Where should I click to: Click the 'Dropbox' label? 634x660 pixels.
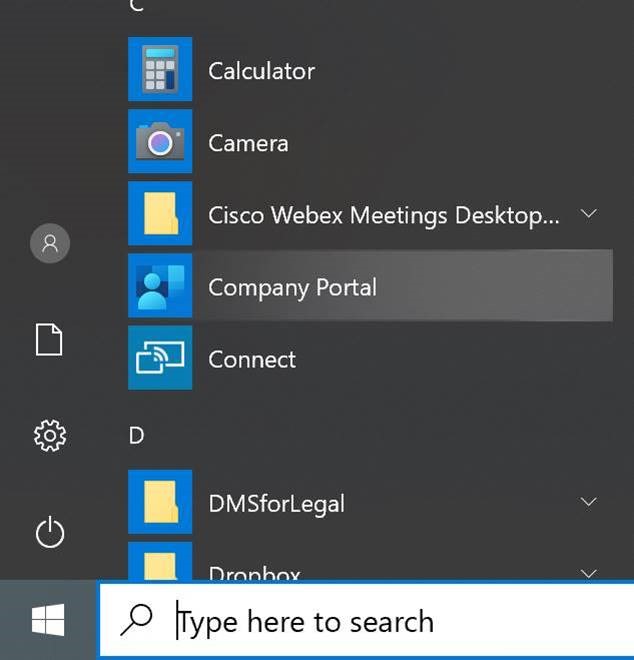pos(254,573)
